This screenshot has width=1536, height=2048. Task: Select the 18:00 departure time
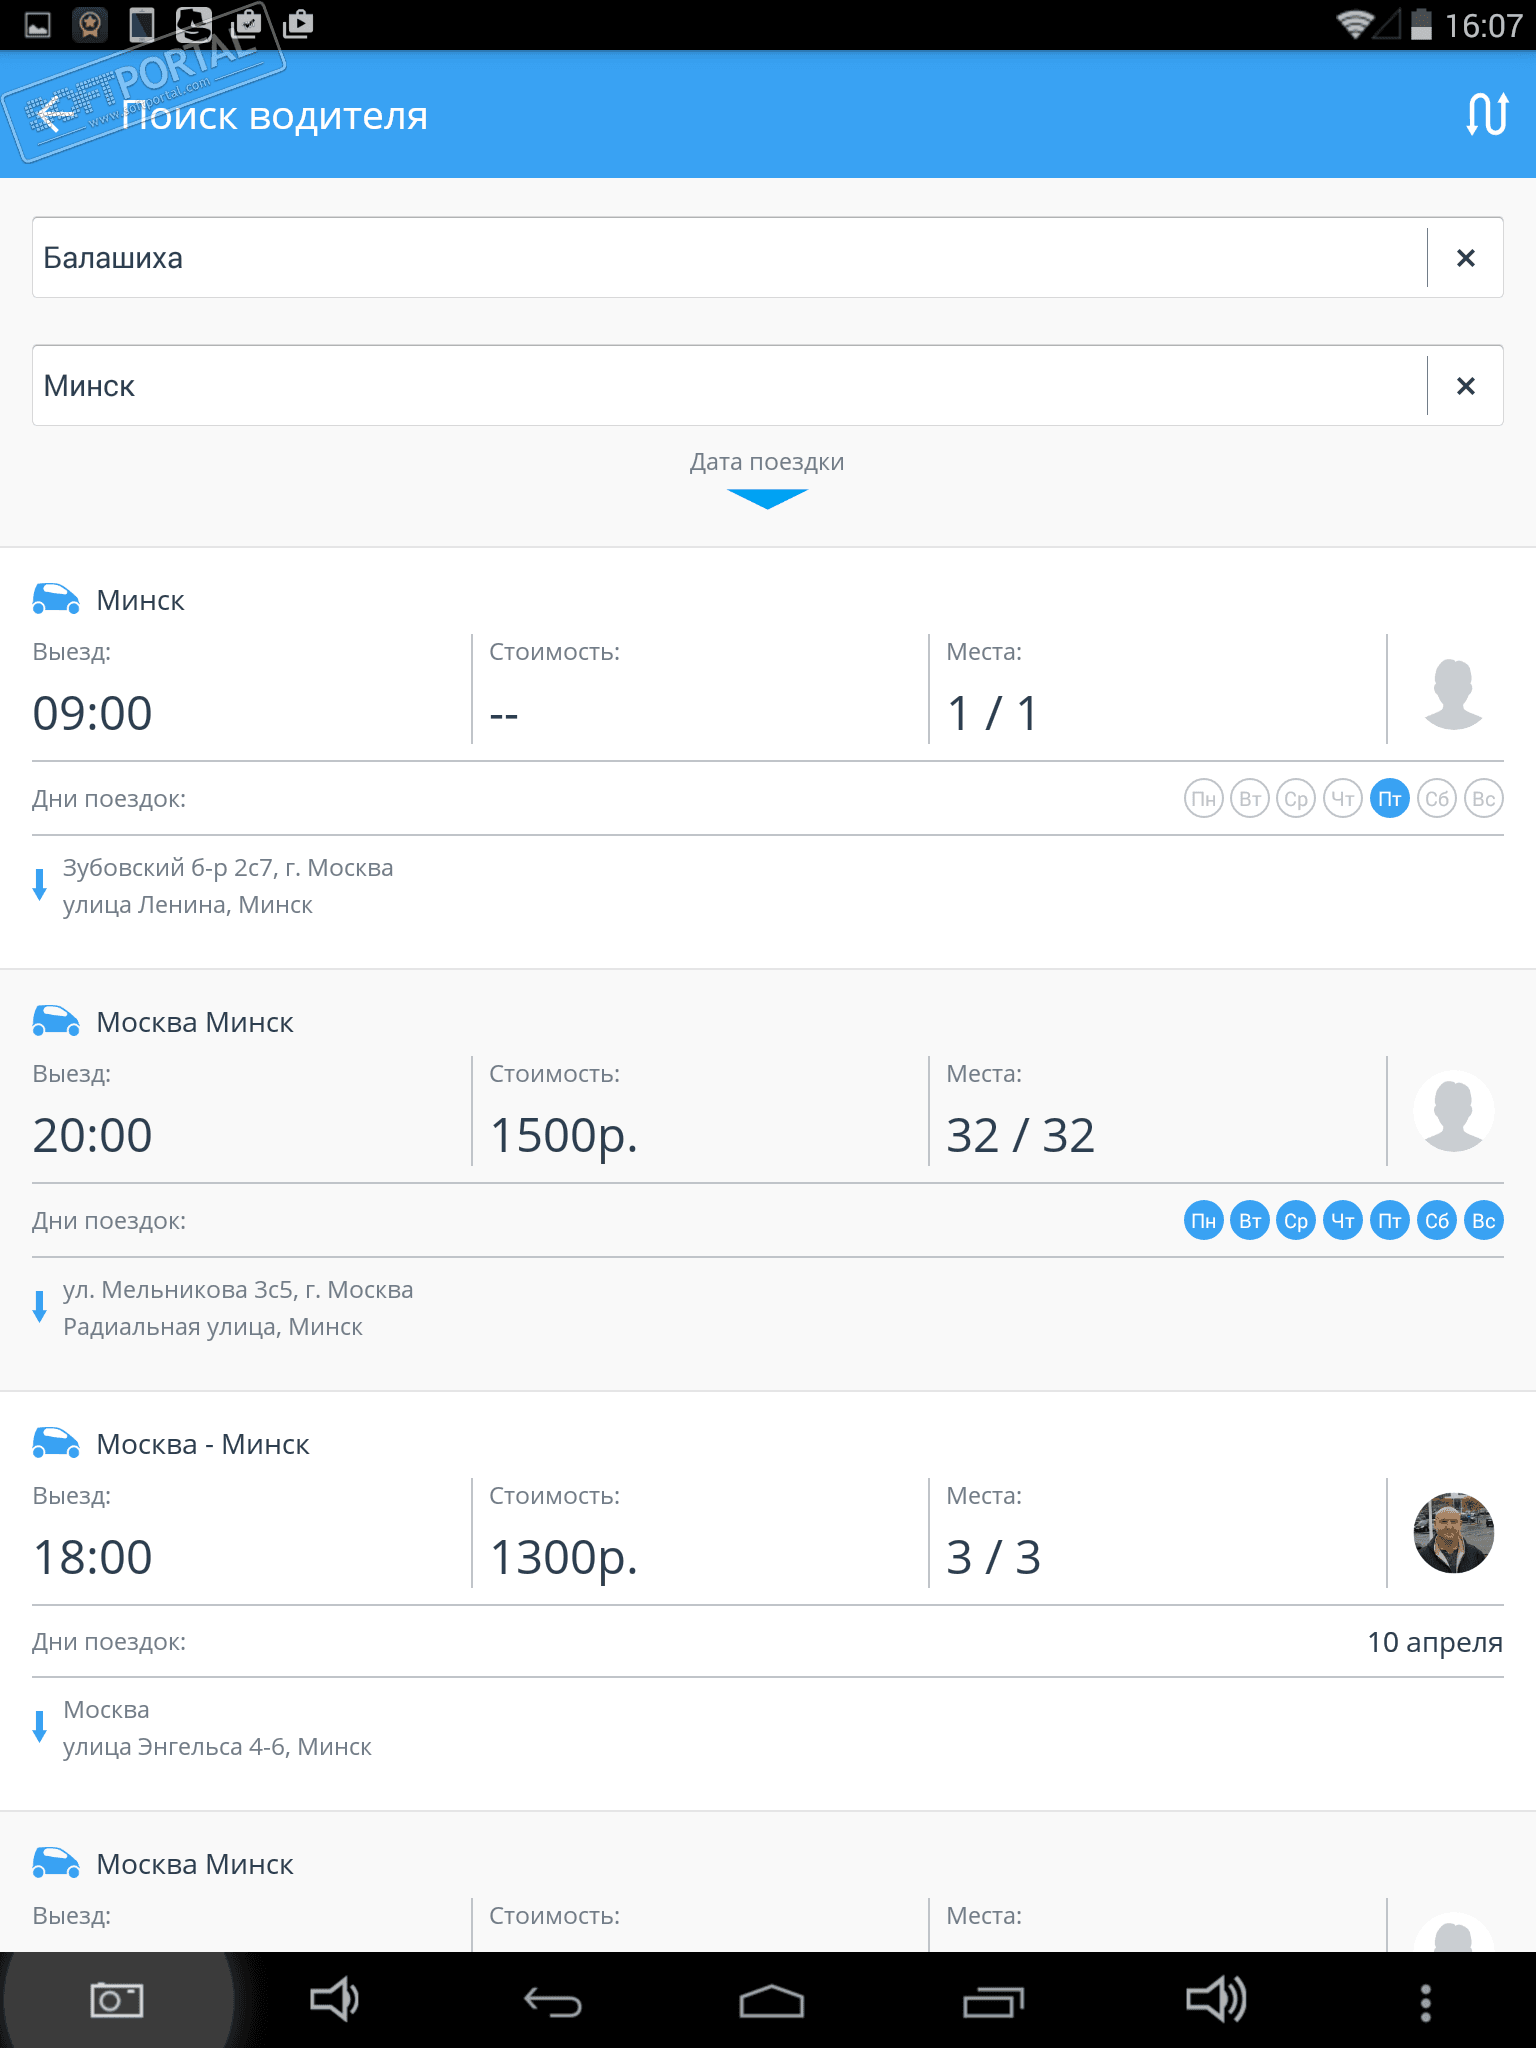[x=92, y=1557]
